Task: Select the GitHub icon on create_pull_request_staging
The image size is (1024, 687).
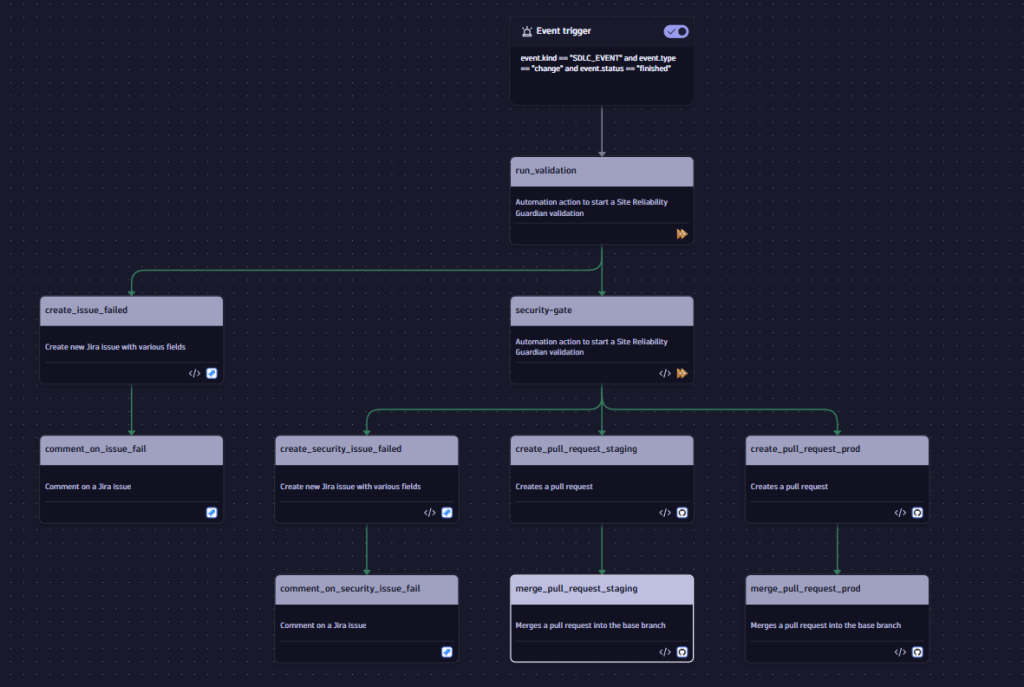Action: click(682, 512)
